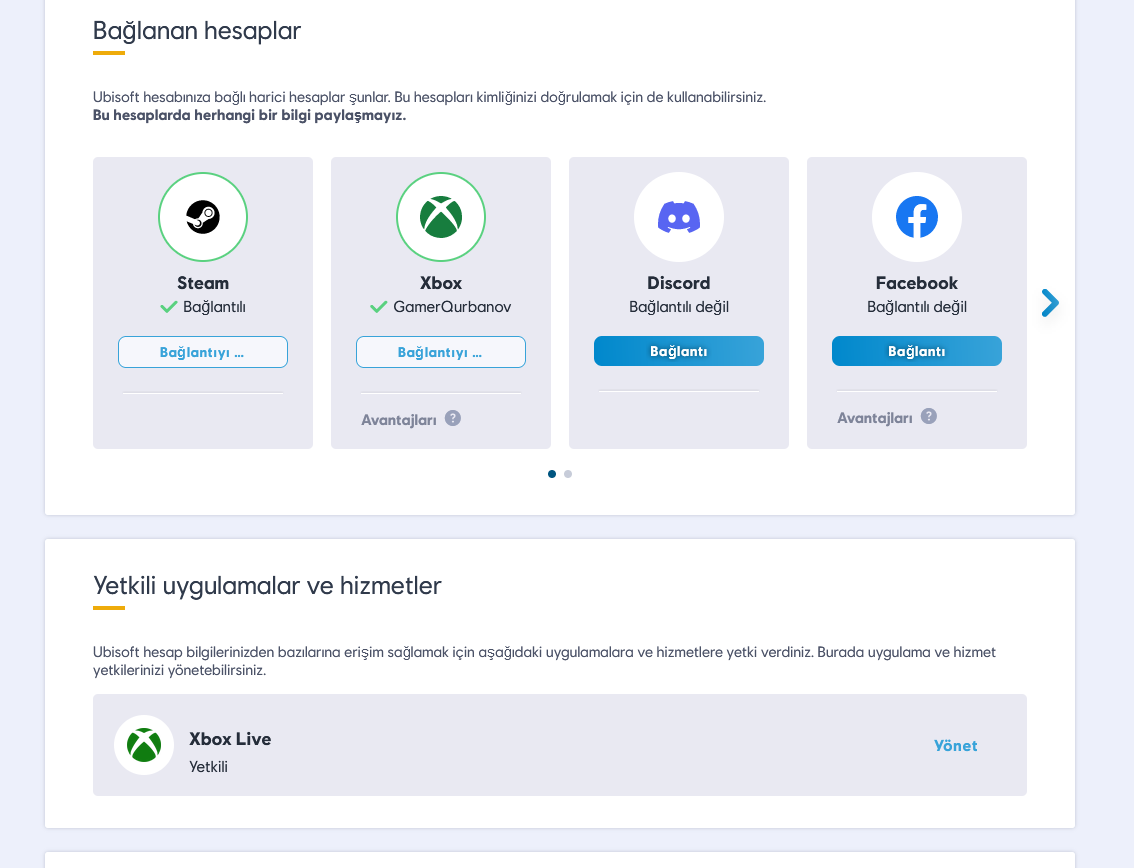
Task: Unlink Steam with Bağlantıyı button
Action: tap(203, 352)
